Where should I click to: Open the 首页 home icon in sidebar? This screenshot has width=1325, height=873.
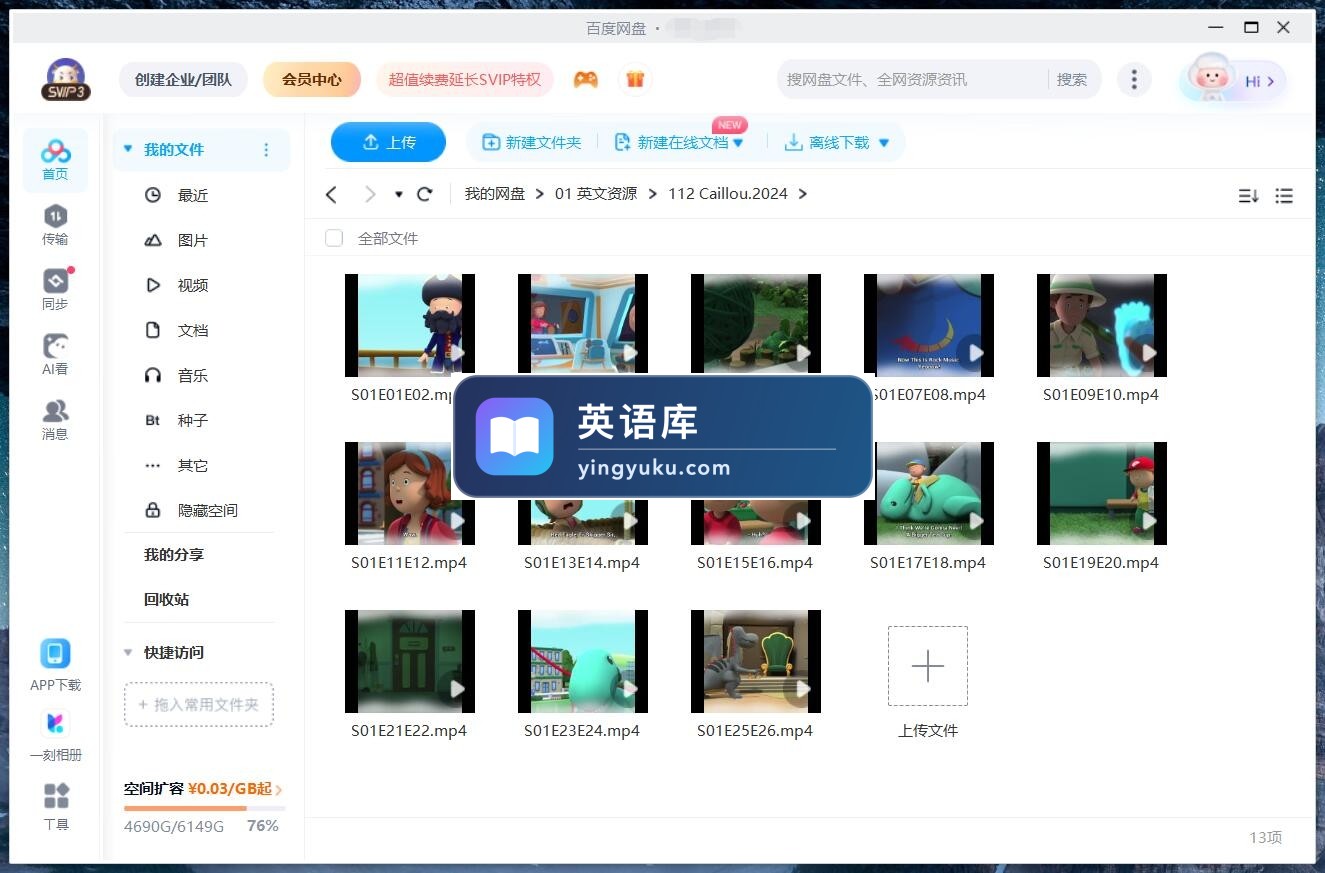(56, 160)
